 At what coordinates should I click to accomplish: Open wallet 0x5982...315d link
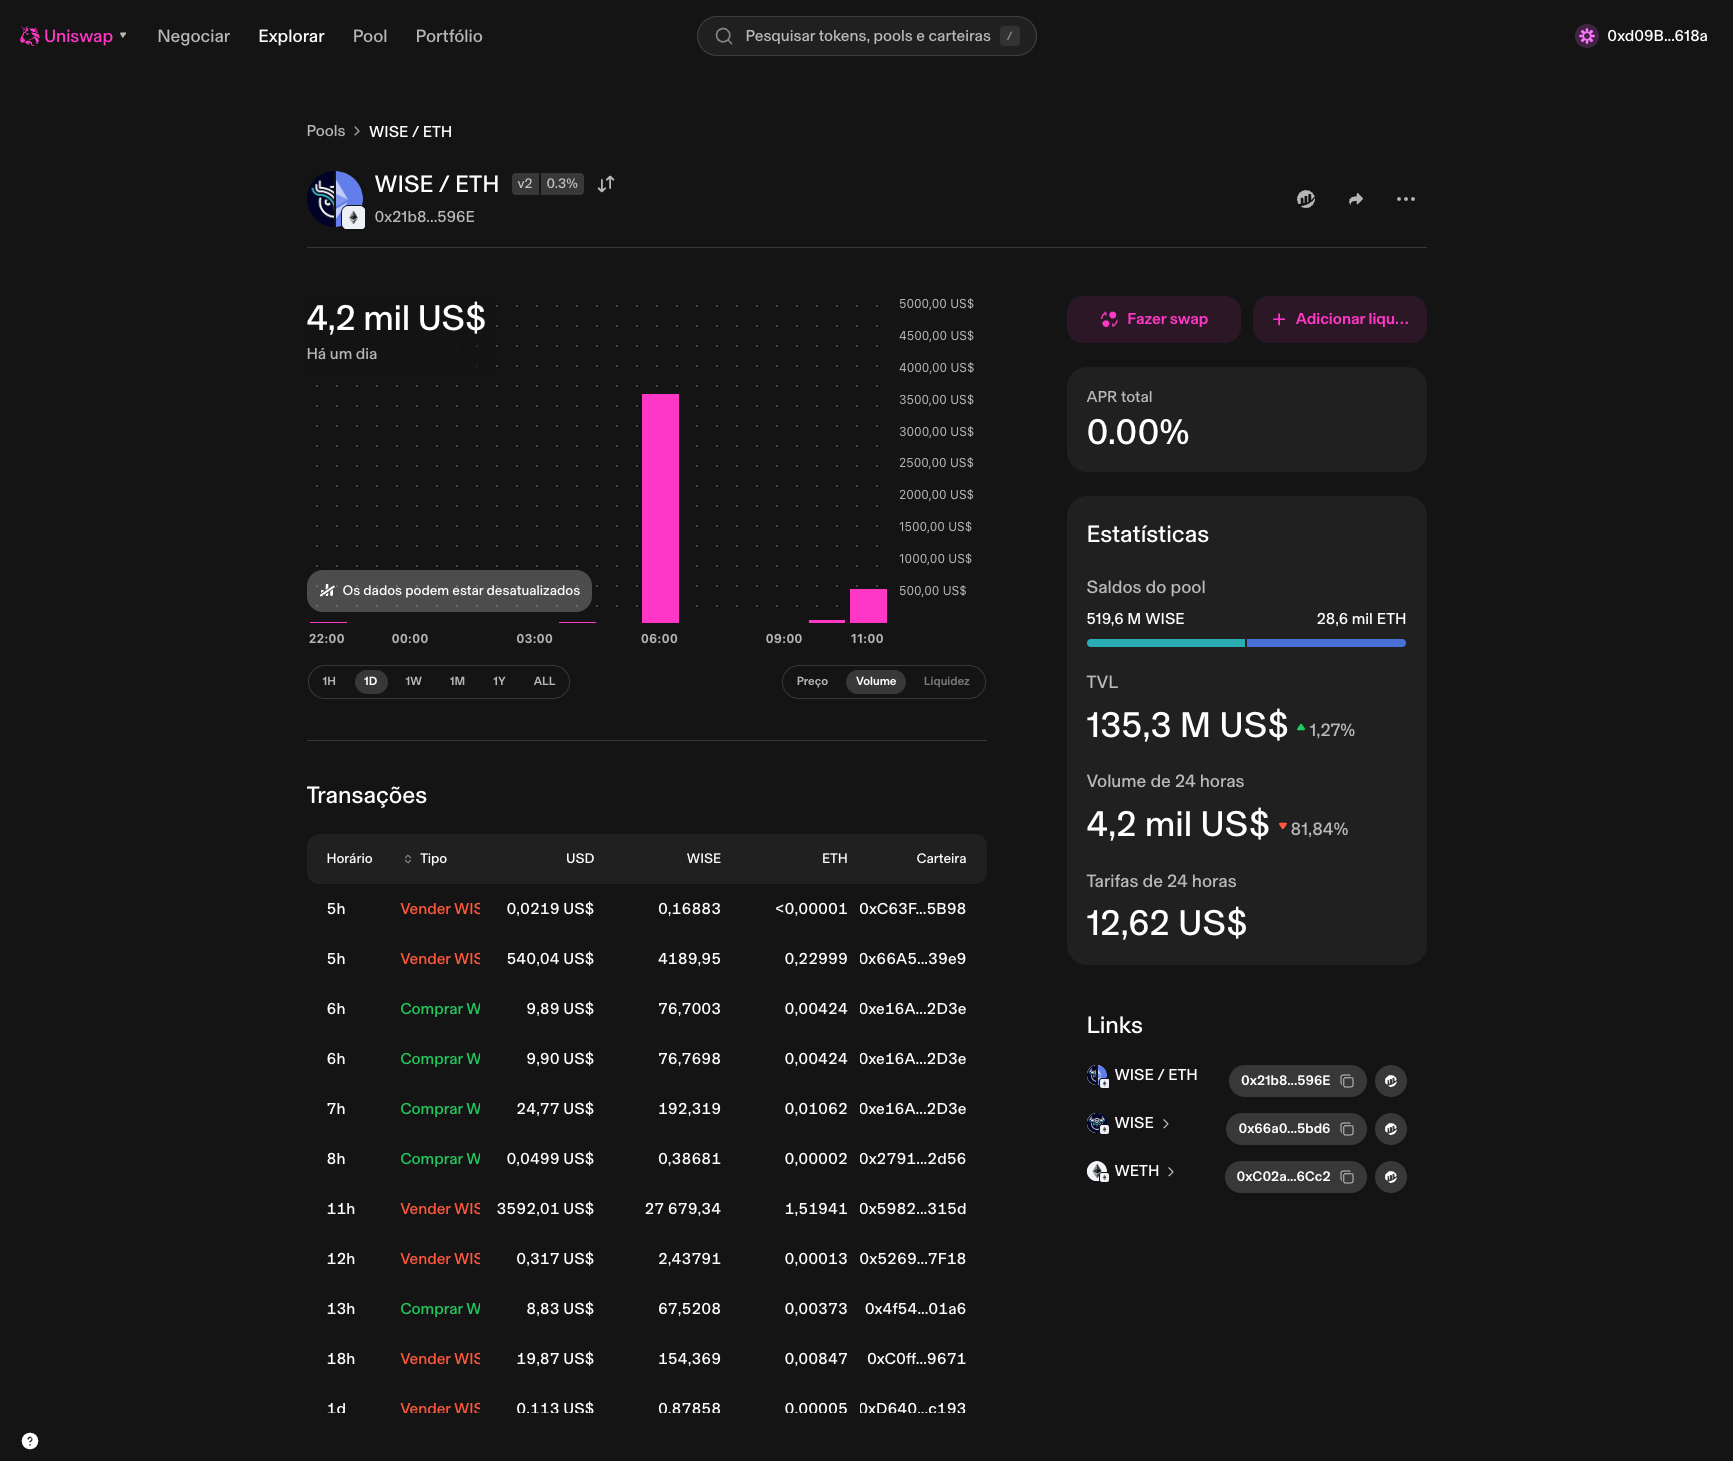[x=912, y=1208]
